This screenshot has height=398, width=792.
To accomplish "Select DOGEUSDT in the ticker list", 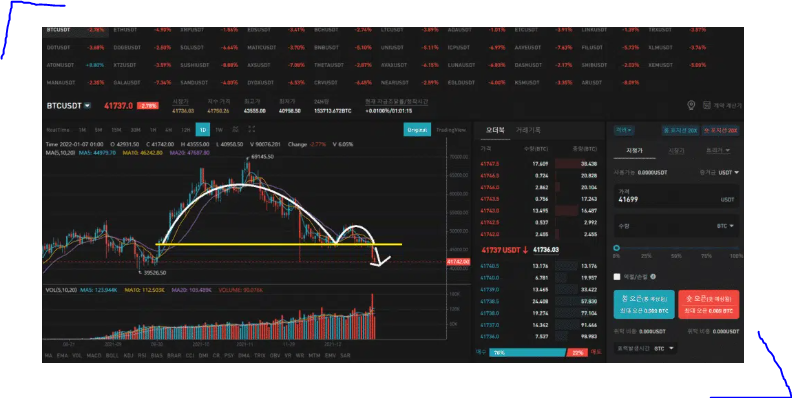I will coord(127,48).
